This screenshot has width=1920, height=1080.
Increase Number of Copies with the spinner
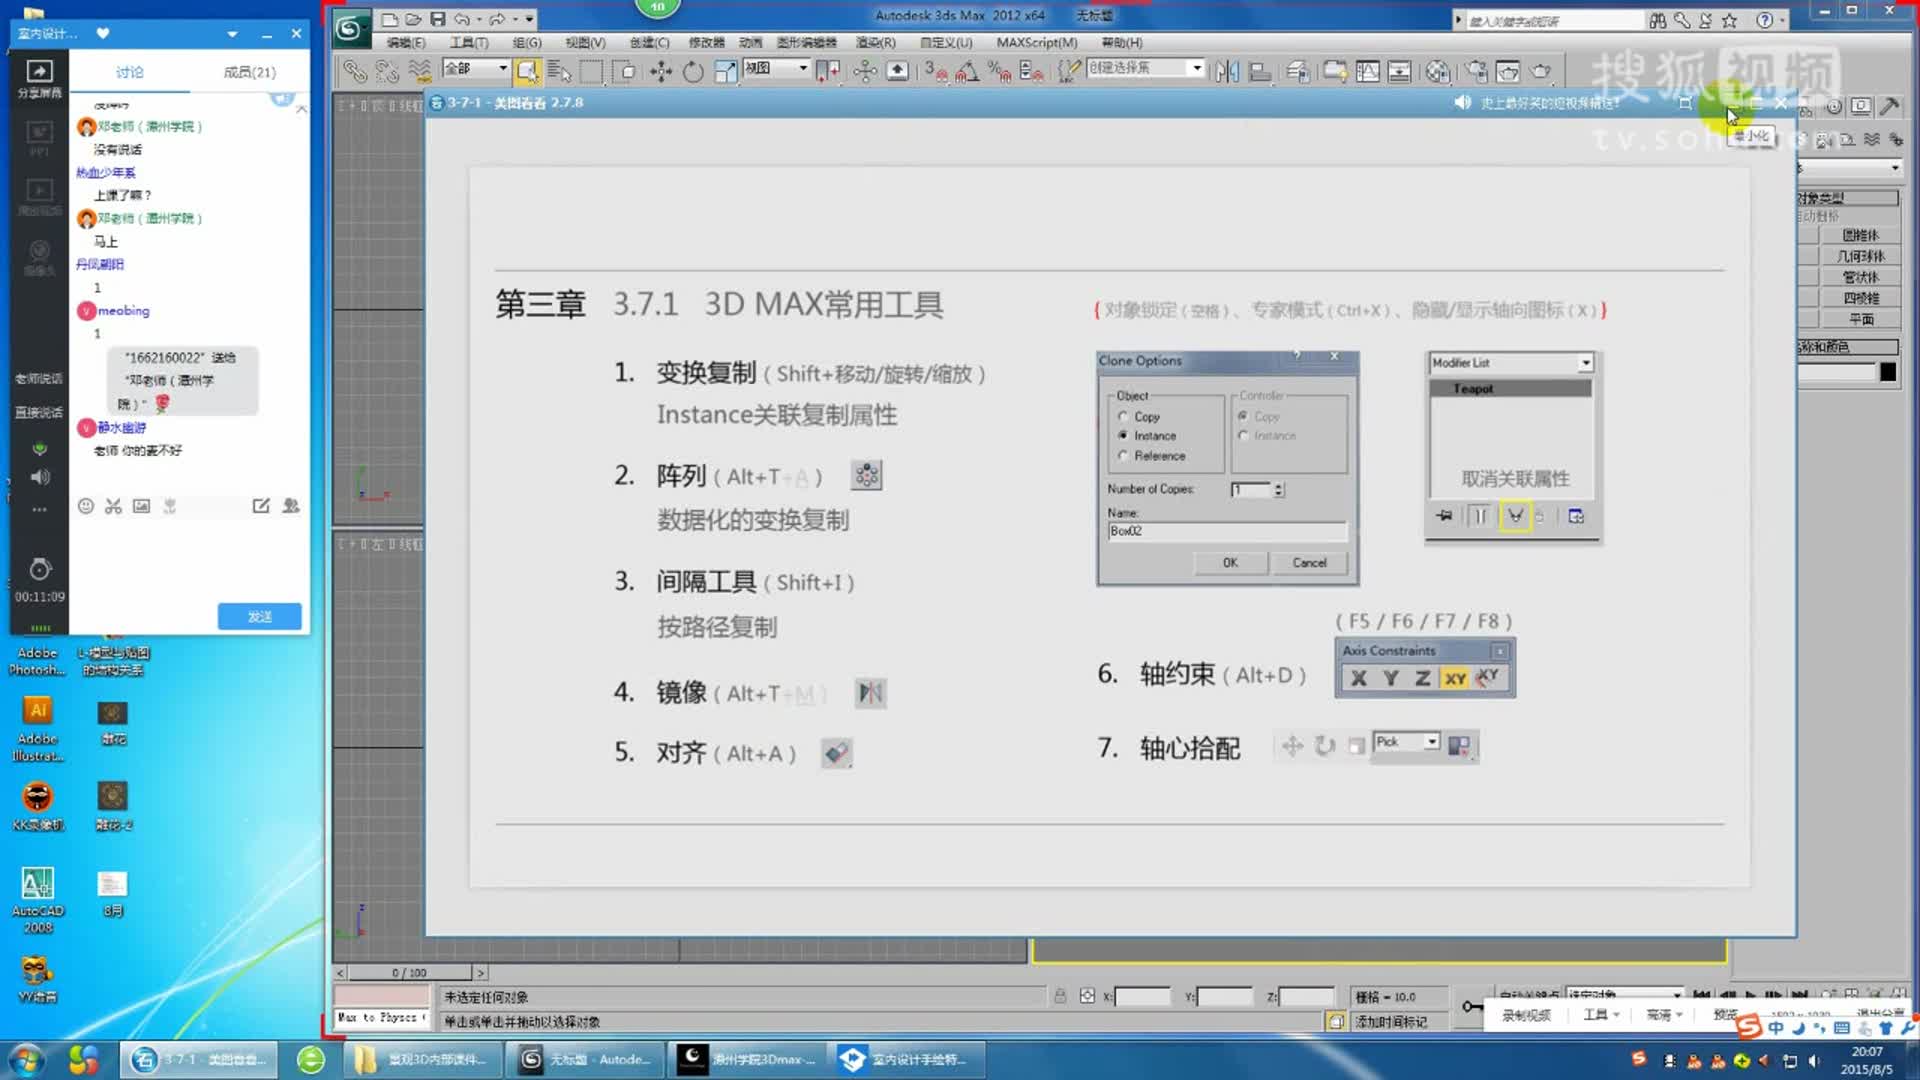coord(1278,485)
